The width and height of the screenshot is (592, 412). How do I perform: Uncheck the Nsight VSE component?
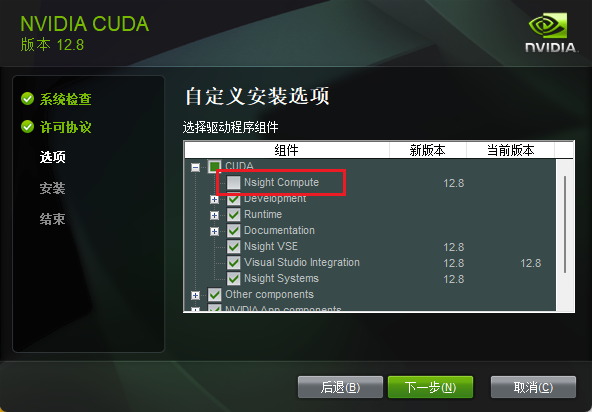coord(233,247)
